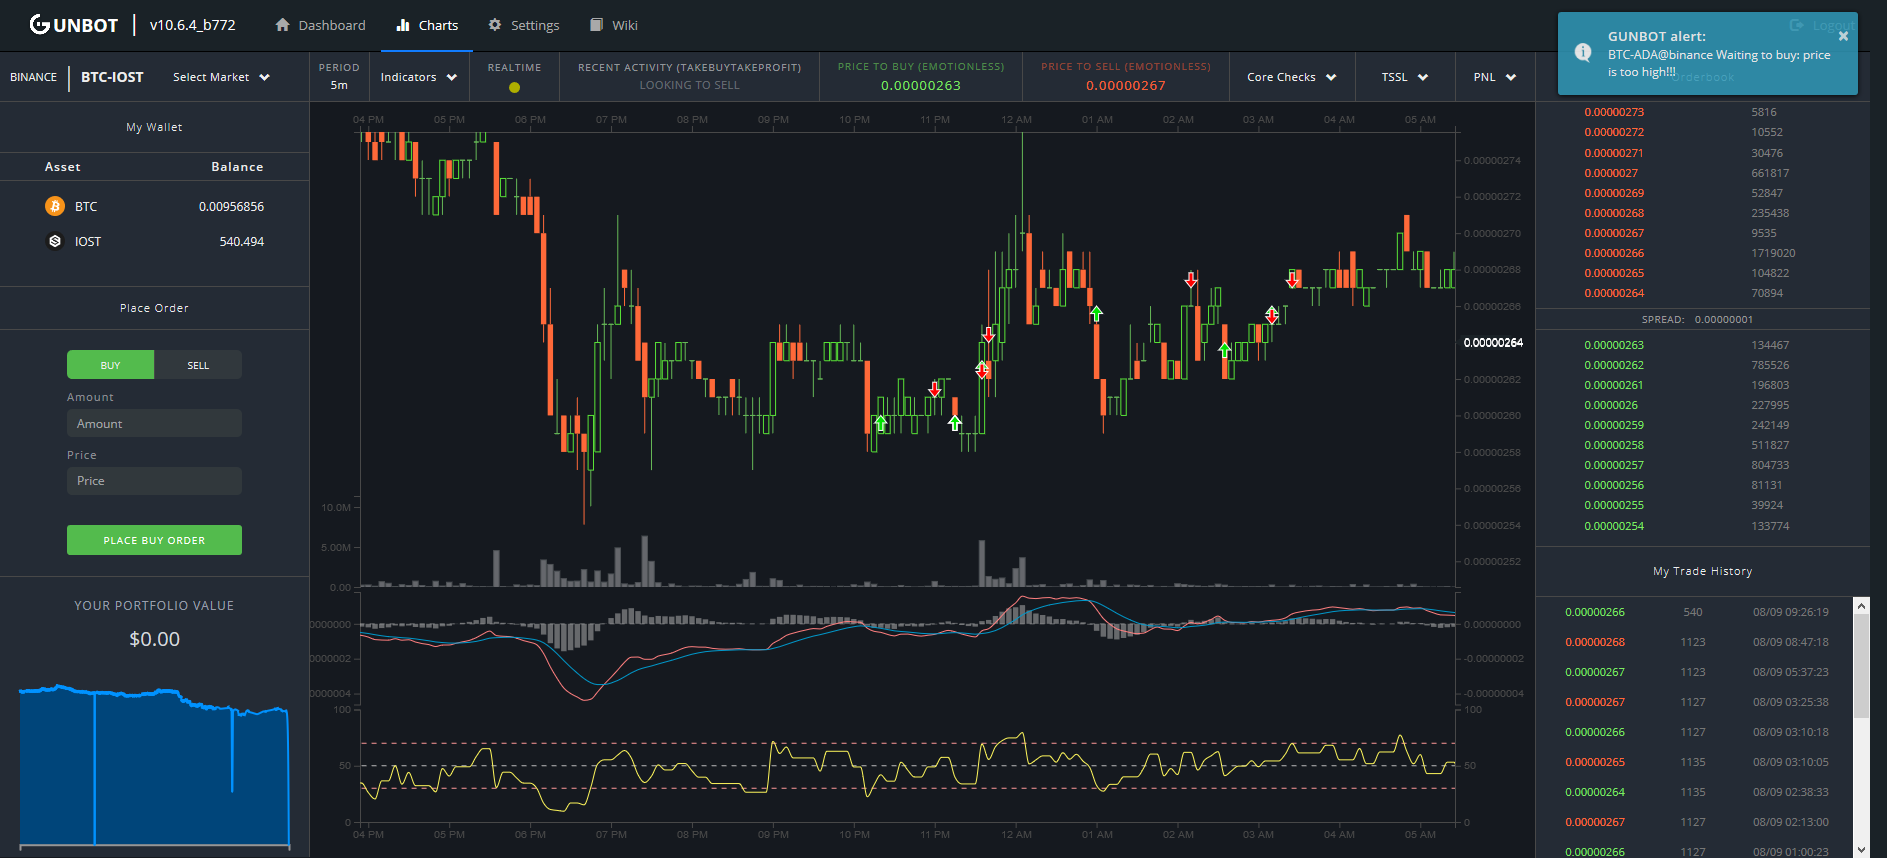Screen dimensions: 1887x858
Task: Click the realtime status indicator dot
Action: (x=514, y=87)
